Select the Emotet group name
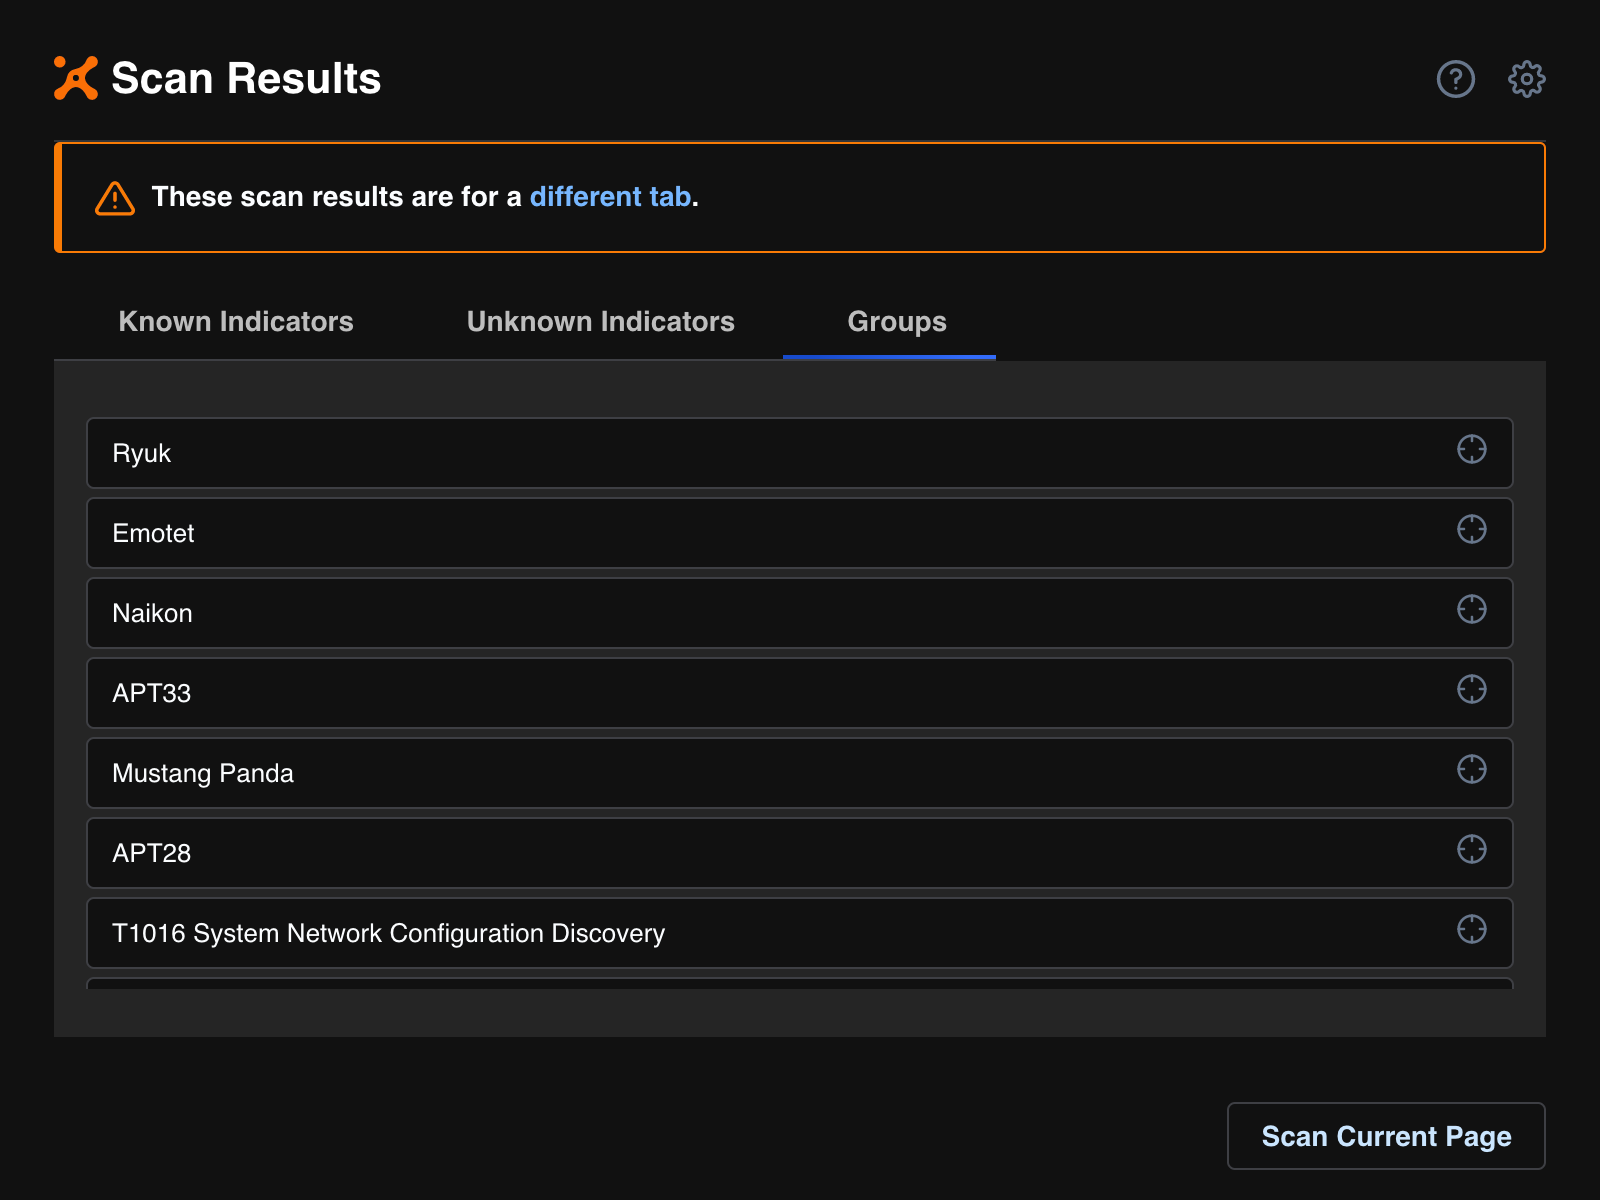This screenshot has width=1600, height=1200. (153, 534)
